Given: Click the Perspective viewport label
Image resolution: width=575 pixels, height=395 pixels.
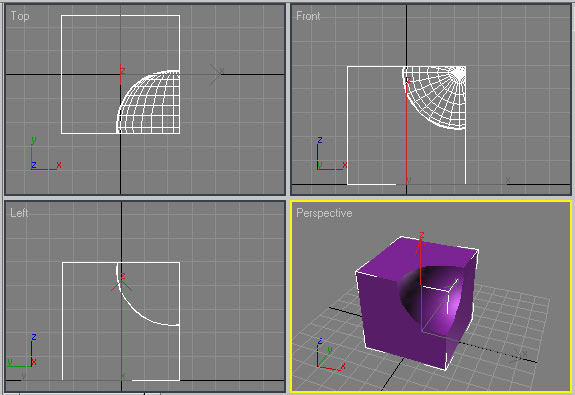Looking at the screenshot, I should click(324, 213).
